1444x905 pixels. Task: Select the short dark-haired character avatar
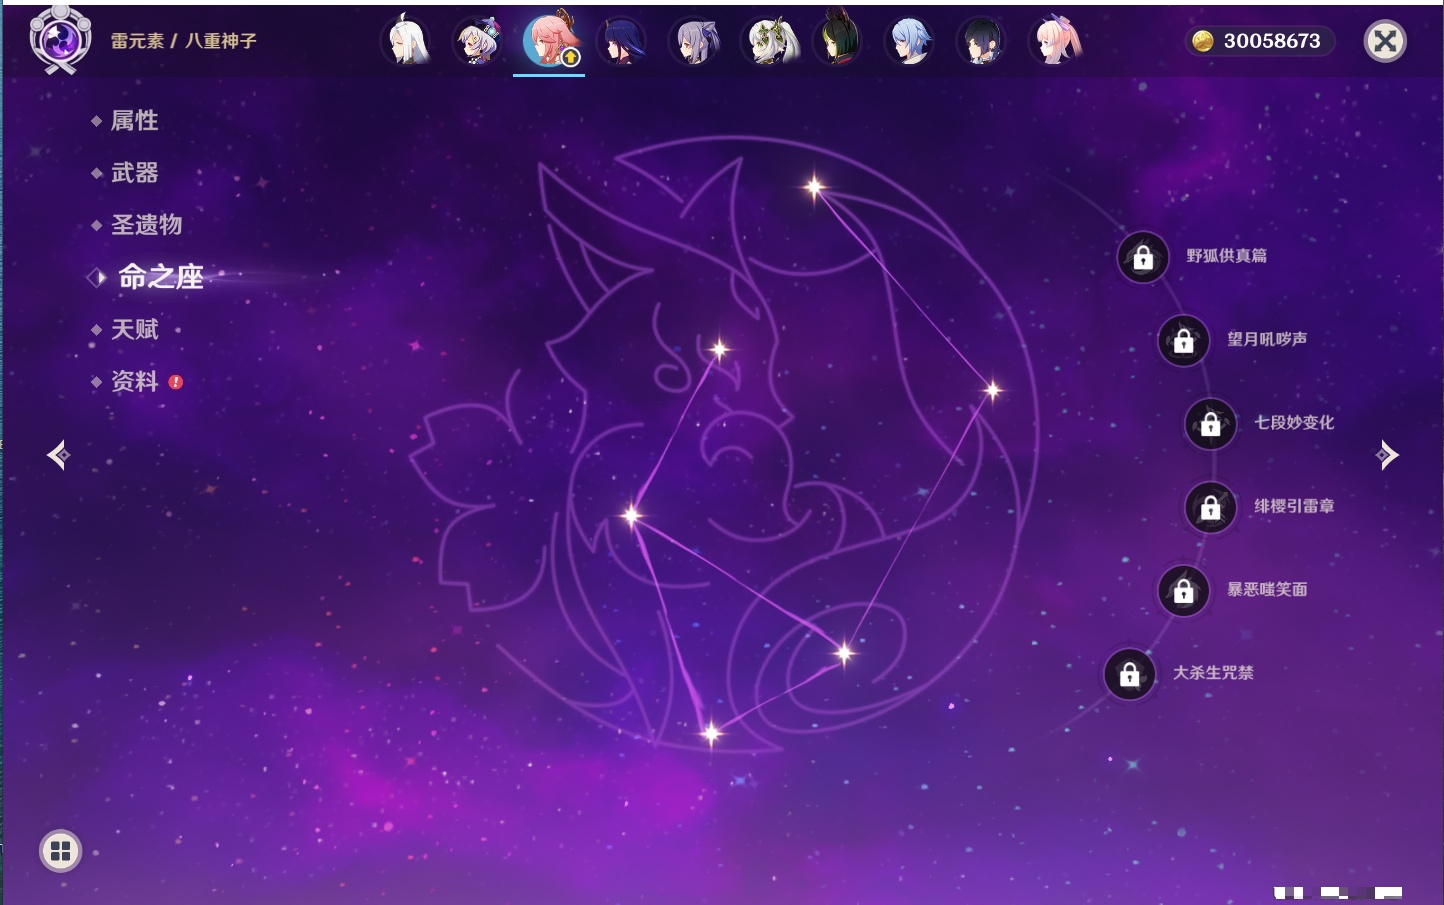click(982, 42)
